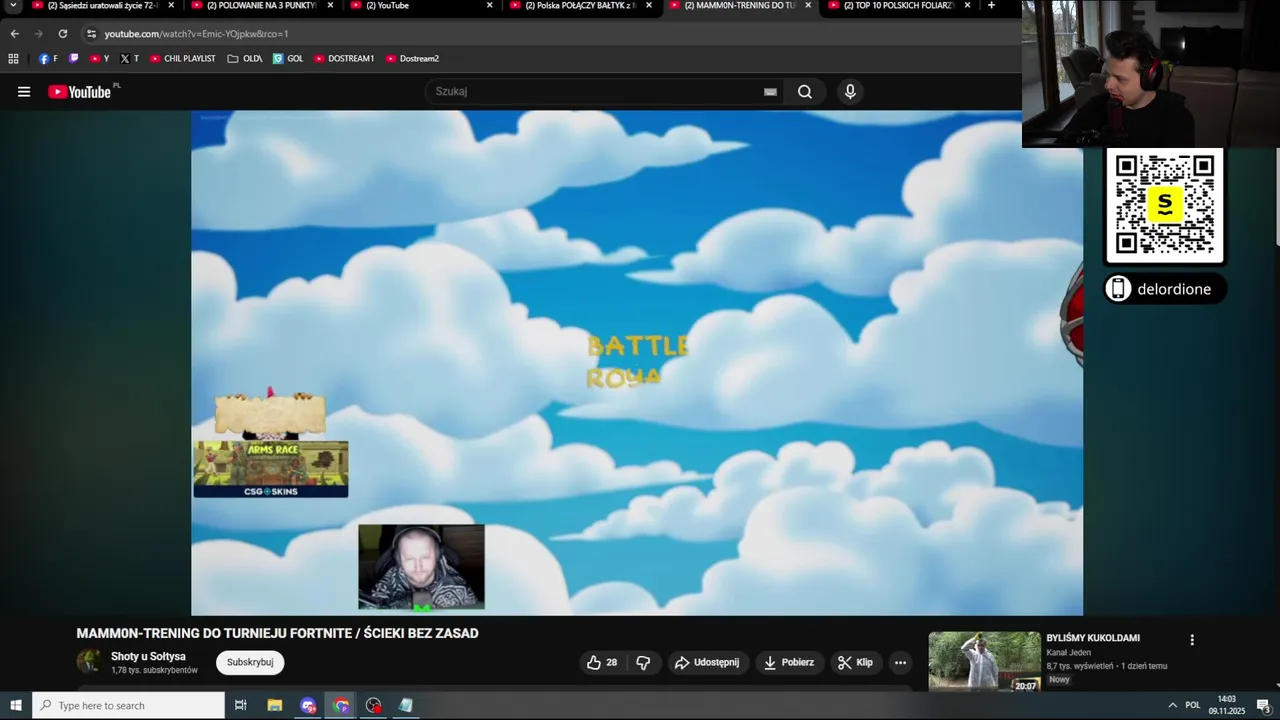
Task: Open the apps grid in bookmarks bar
Action: click(x=13, y=59)
